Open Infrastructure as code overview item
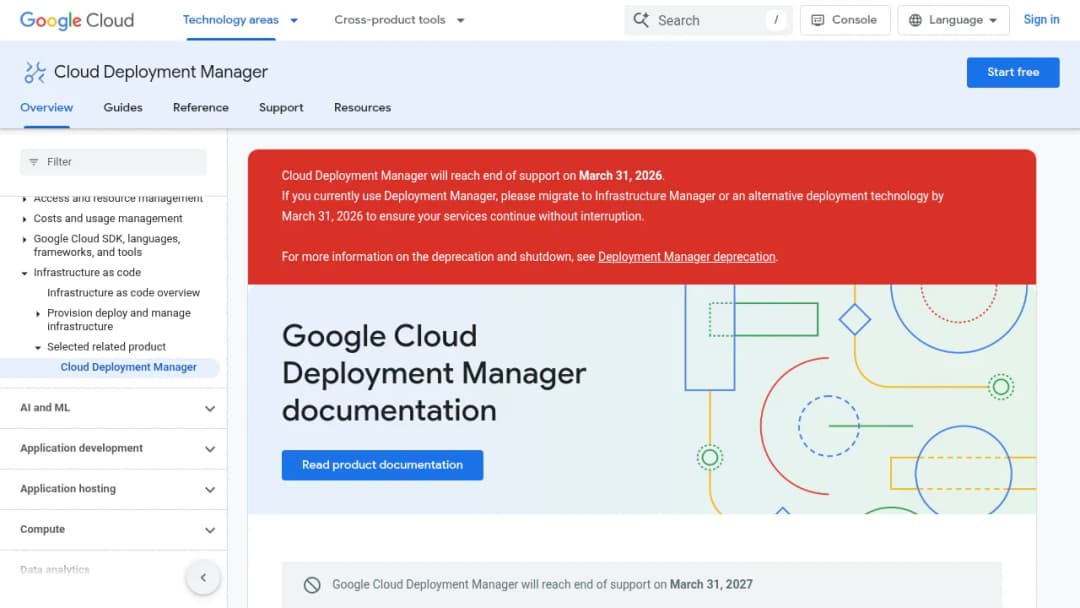The image size is (1080, 608). [123, 293]
